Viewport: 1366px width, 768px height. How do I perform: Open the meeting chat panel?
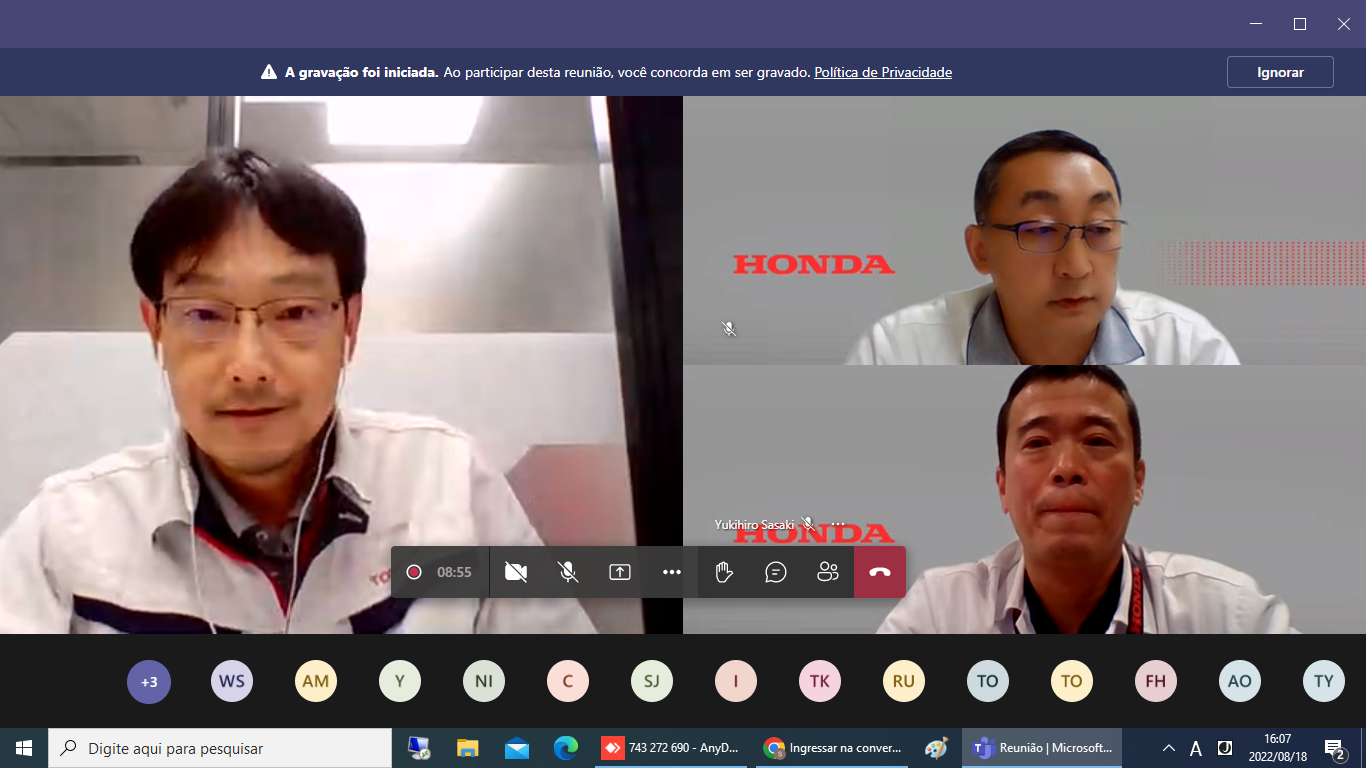tap(776, 572)
